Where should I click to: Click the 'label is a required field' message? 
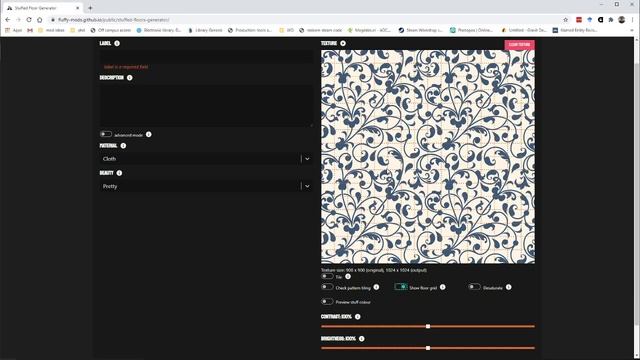(126, 67)
